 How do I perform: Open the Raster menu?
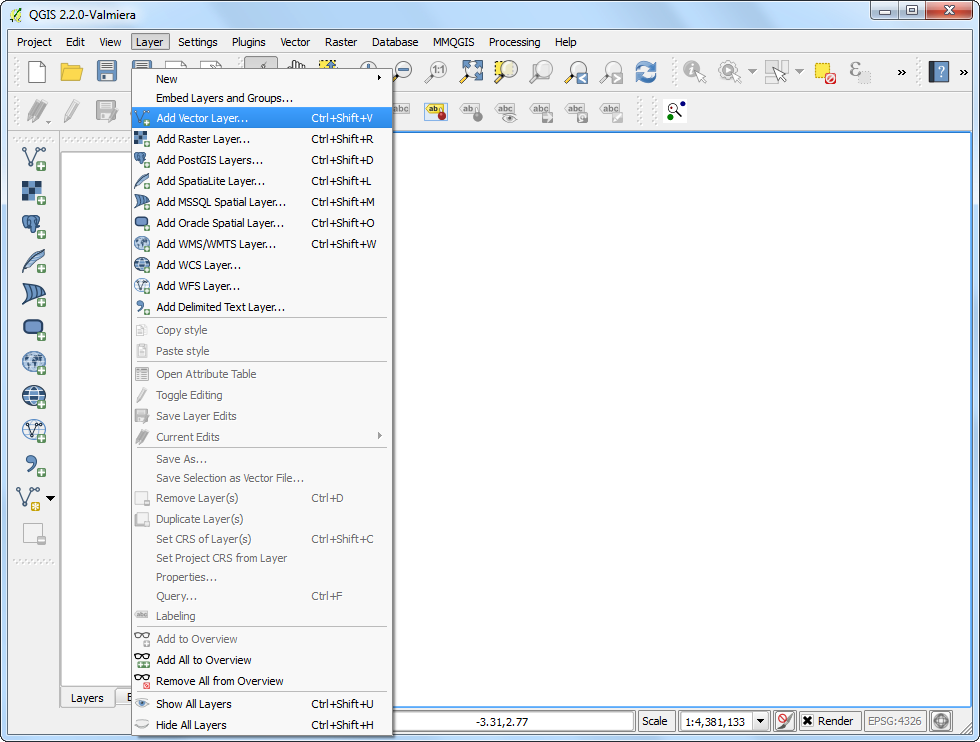point(341,42)
